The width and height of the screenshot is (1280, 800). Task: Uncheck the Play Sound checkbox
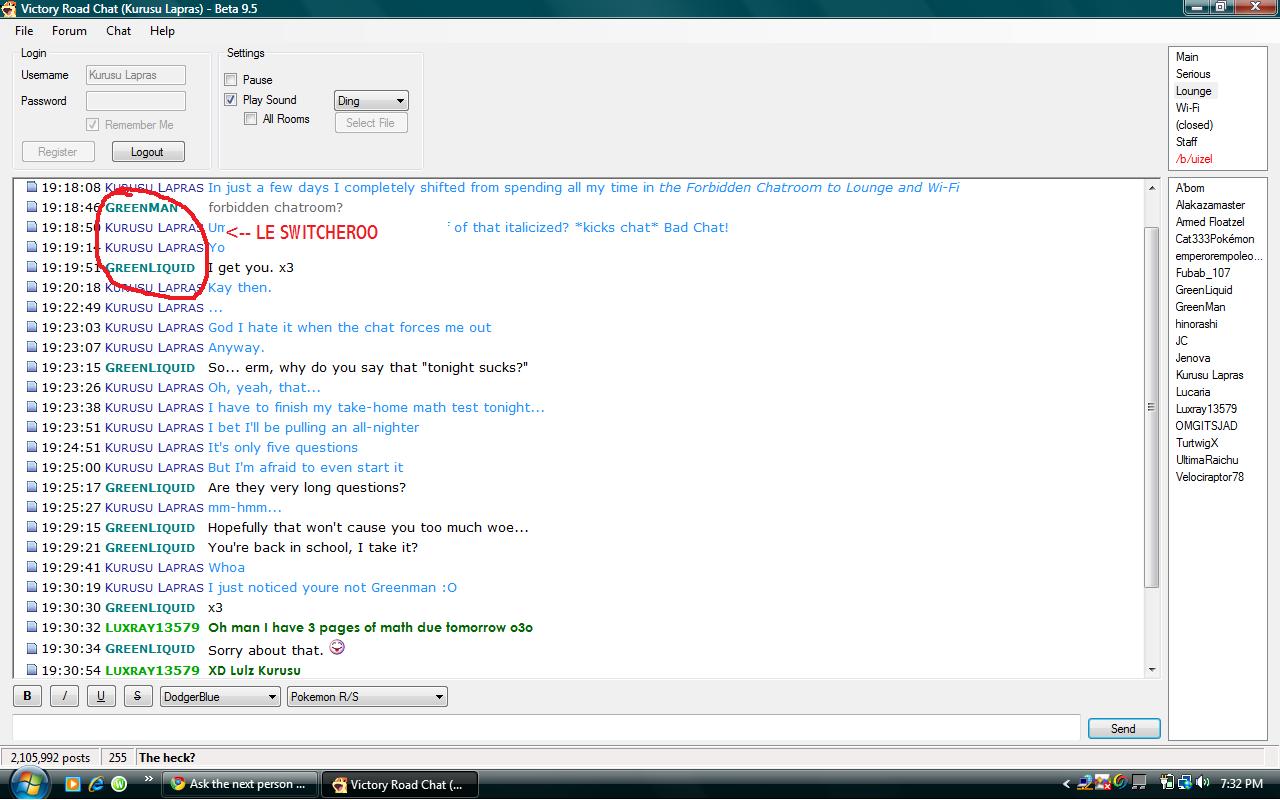point(231,100)
